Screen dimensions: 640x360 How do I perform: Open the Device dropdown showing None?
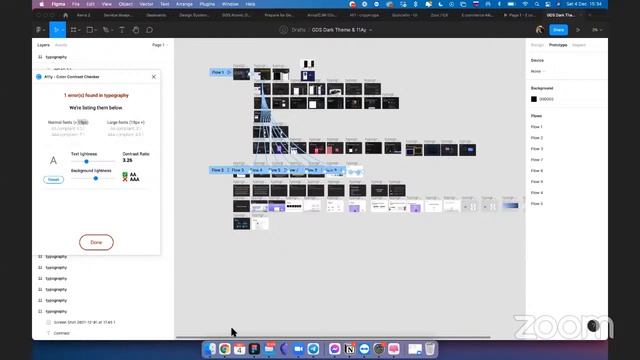pos(538,71)
